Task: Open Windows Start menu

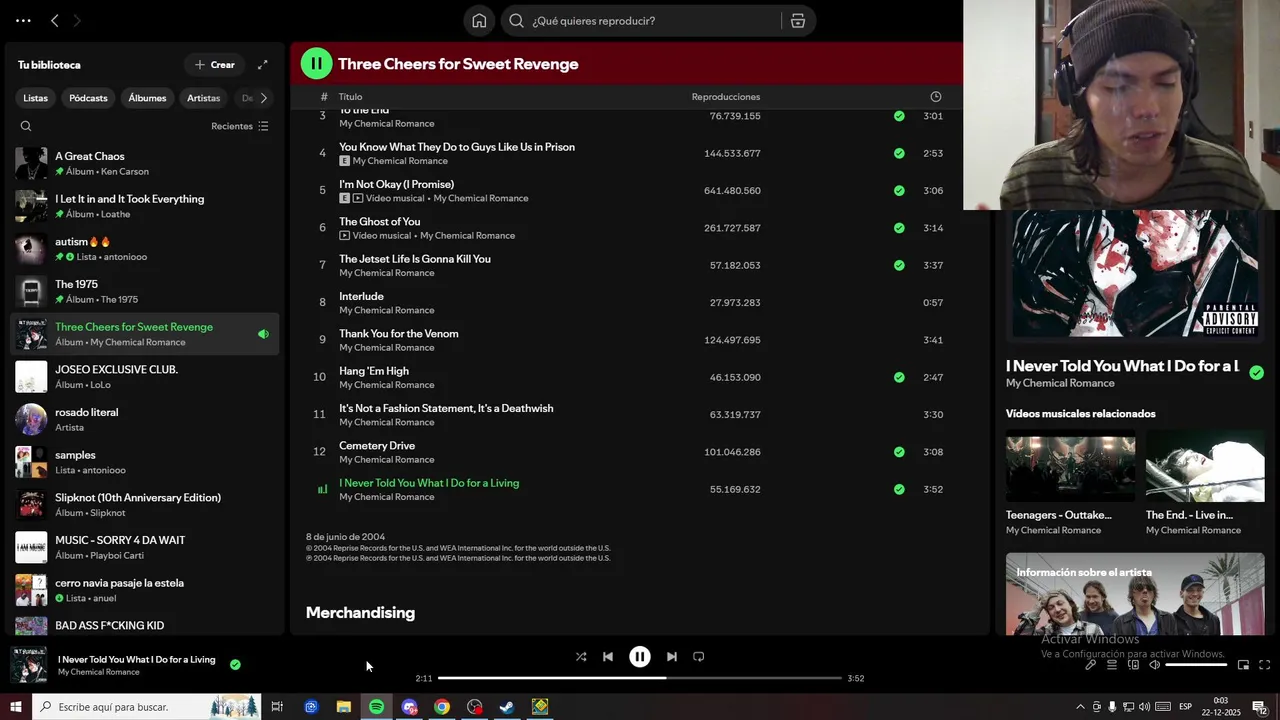Action: pyautogui.click(x=15, y=707)
